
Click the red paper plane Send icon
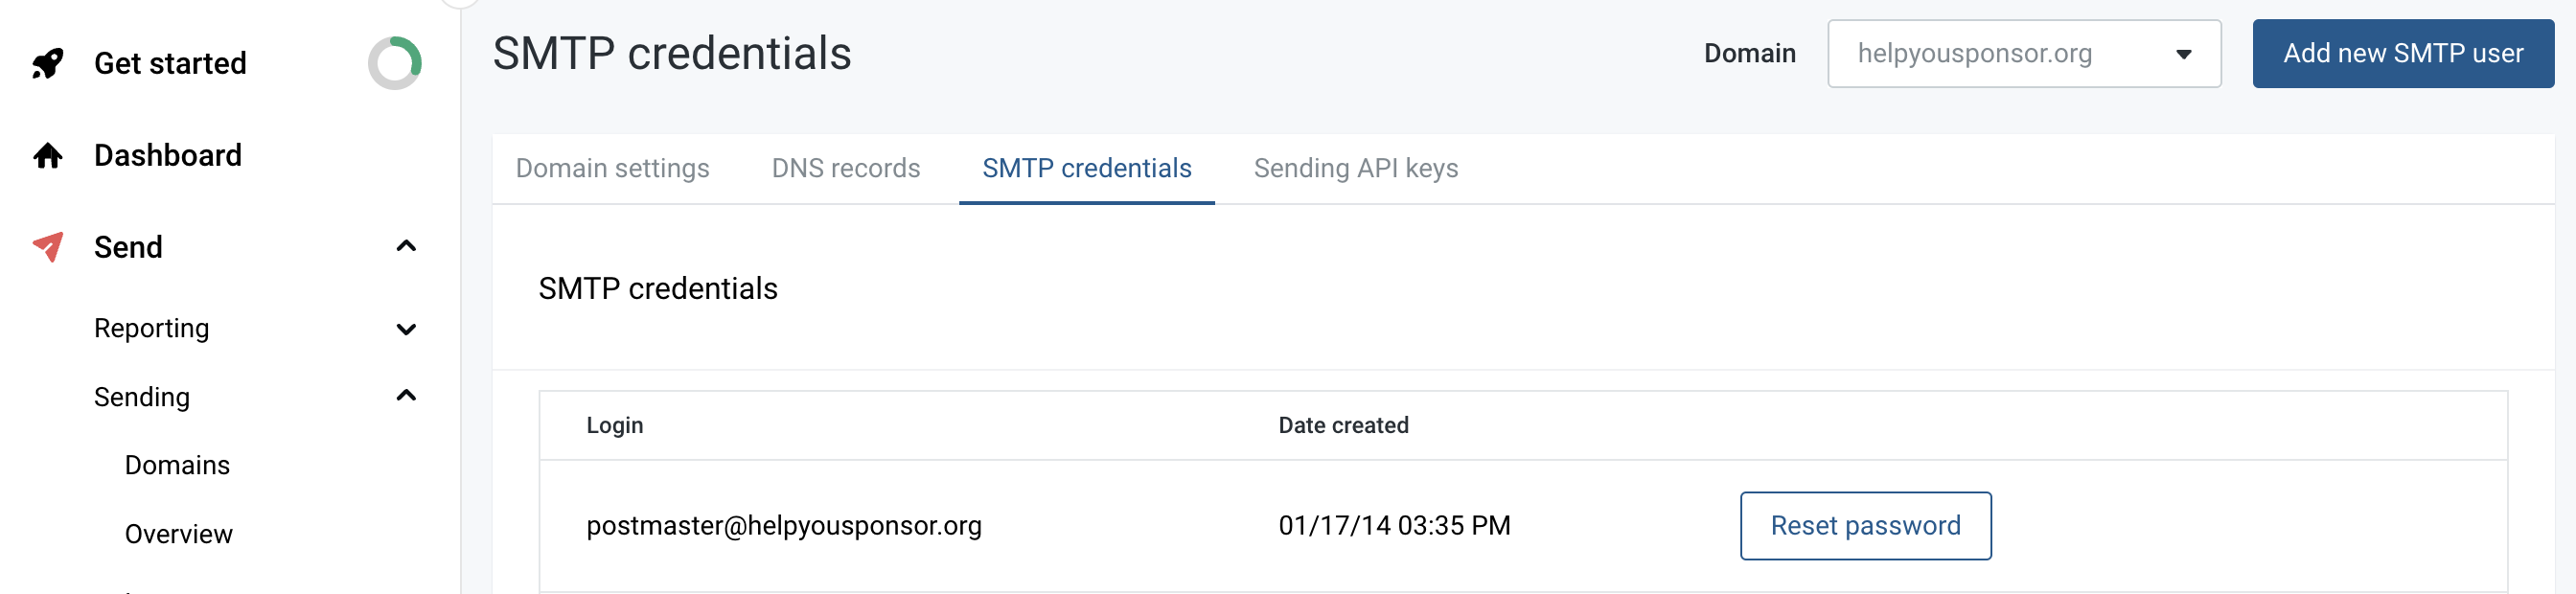tap(47, 247)
